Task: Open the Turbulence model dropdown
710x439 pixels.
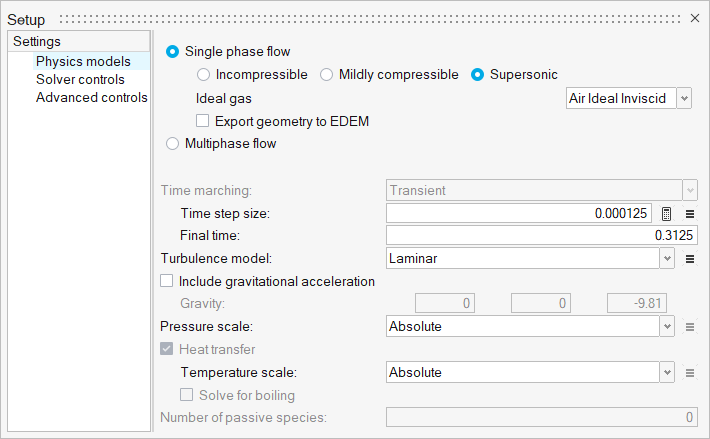Action: (x=667, y=259)
